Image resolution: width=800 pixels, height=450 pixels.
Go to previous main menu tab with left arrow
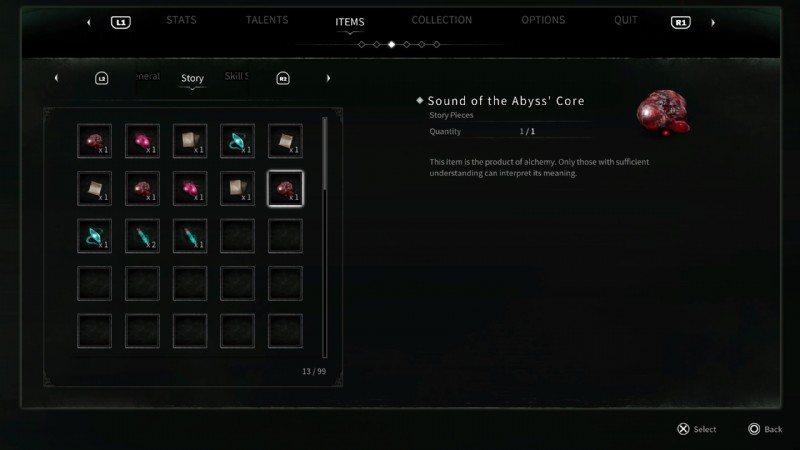89,22
